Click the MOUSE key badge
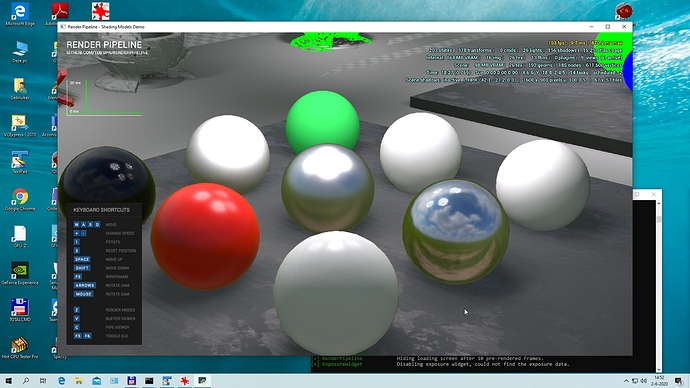The image size is (690, 388). (x=83, y=294)
